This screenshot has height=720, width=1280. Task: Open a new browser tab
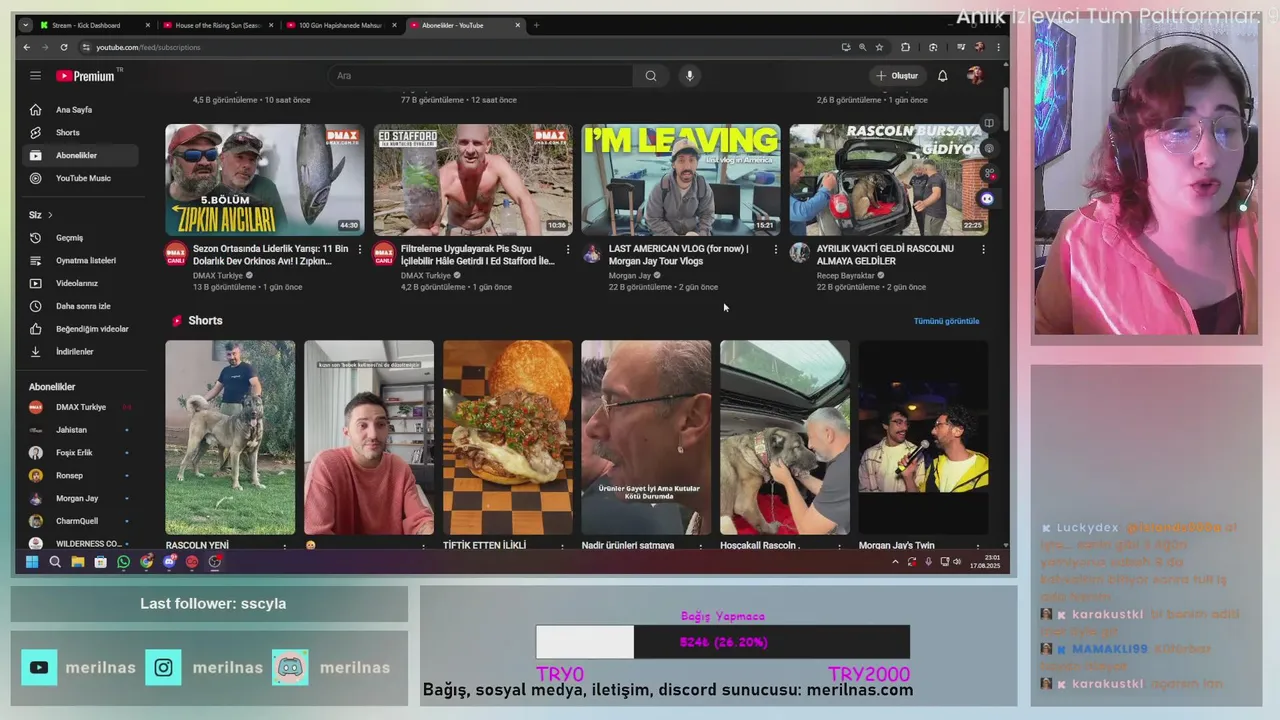[536, 25]
